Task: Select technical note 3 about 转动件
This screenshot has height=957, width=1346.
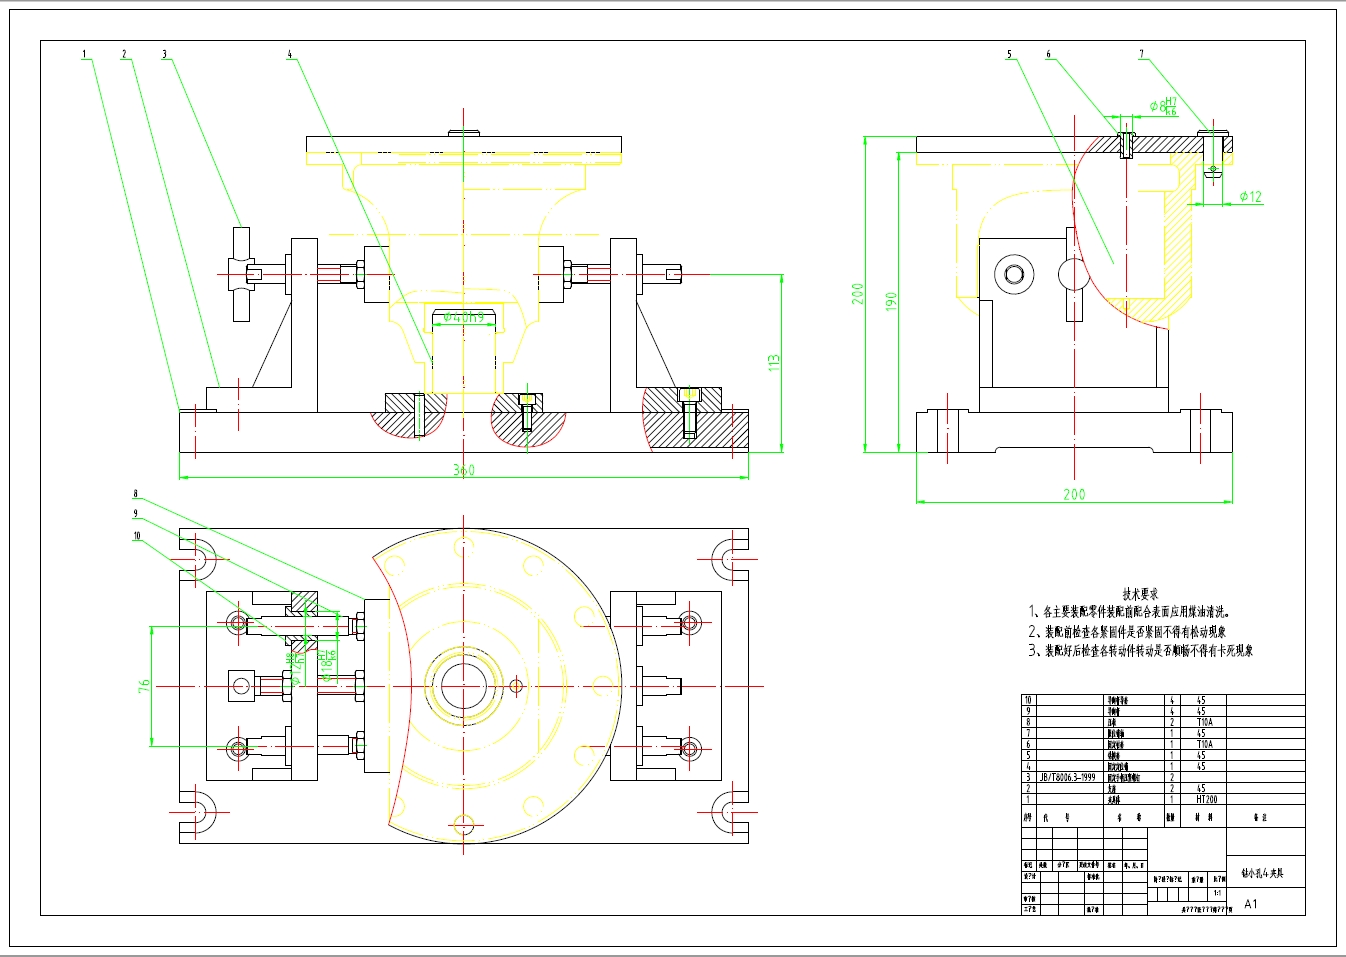Action: click(1141, 650)
